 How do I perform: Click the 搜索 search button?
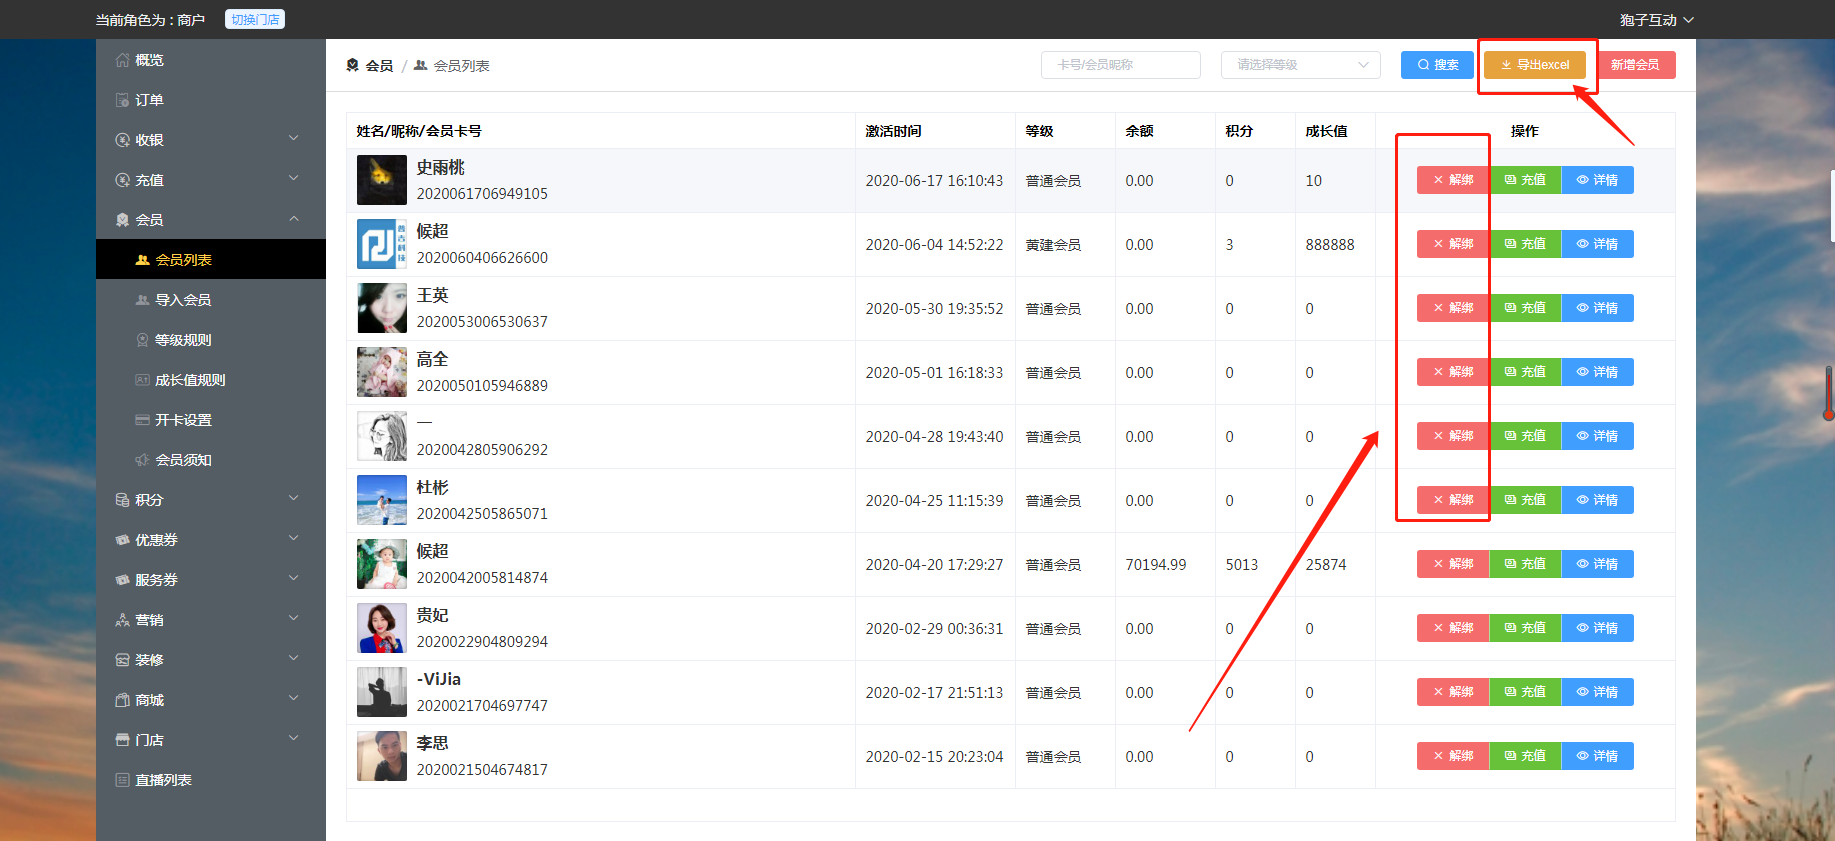coord(1437,65)
